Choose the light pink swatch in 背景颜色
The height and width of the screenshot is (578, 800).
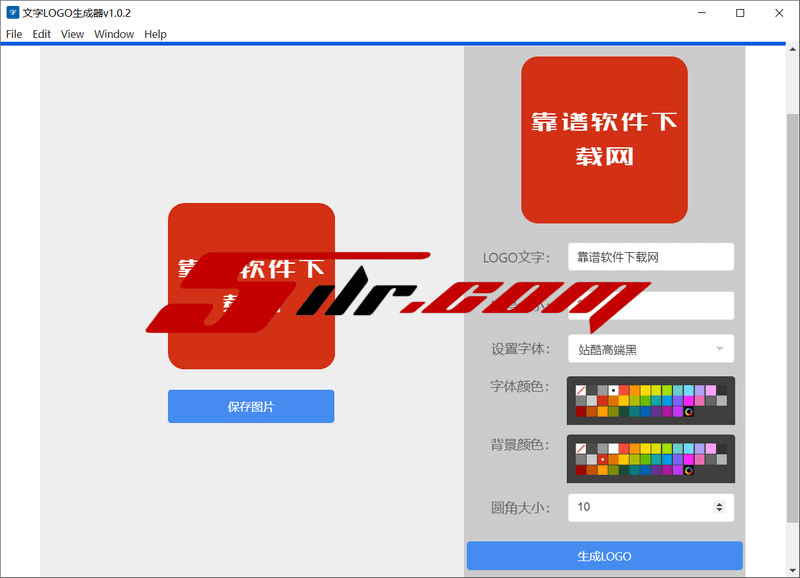711,448
